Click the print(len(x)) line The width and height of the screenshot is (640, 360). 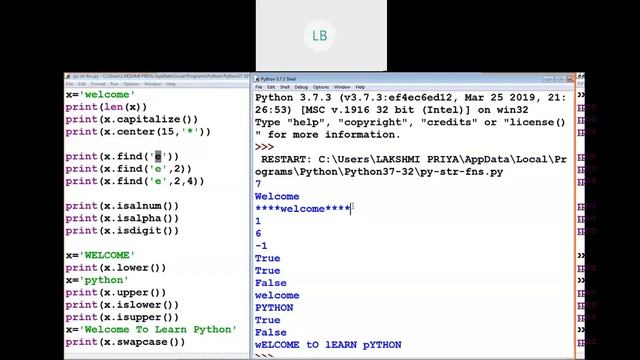106,107
